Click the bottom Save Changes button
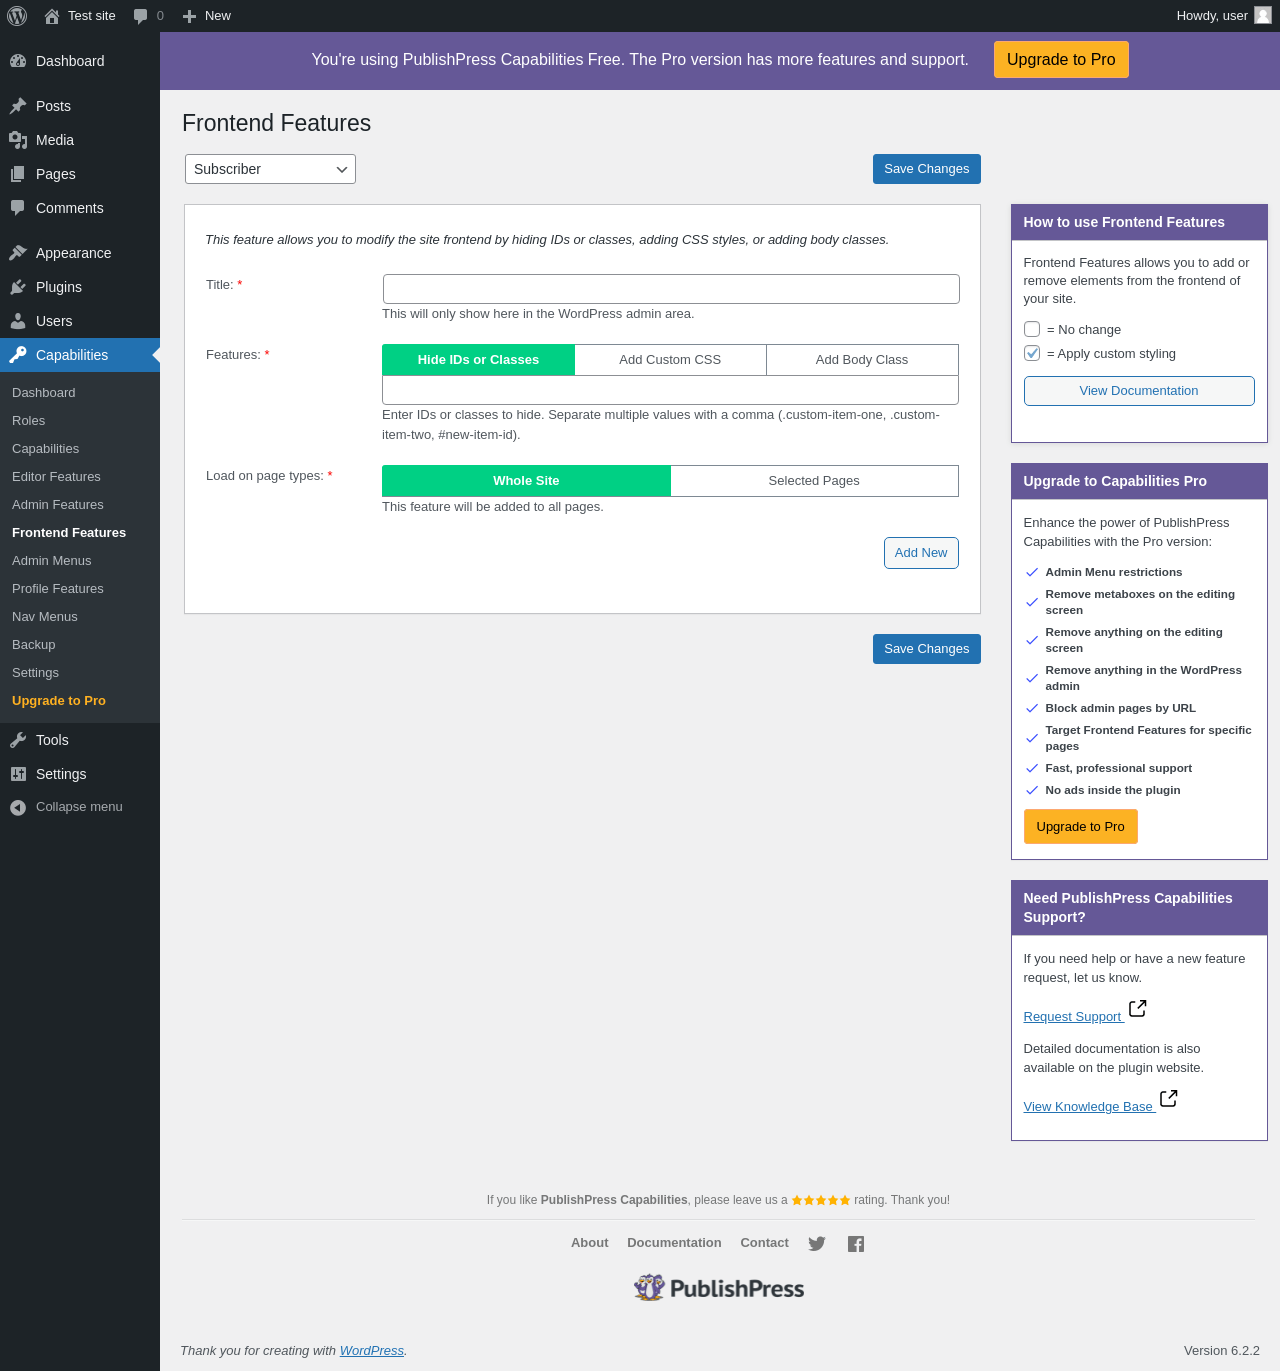This screenshot has height=1371, width=1280. 927,649
